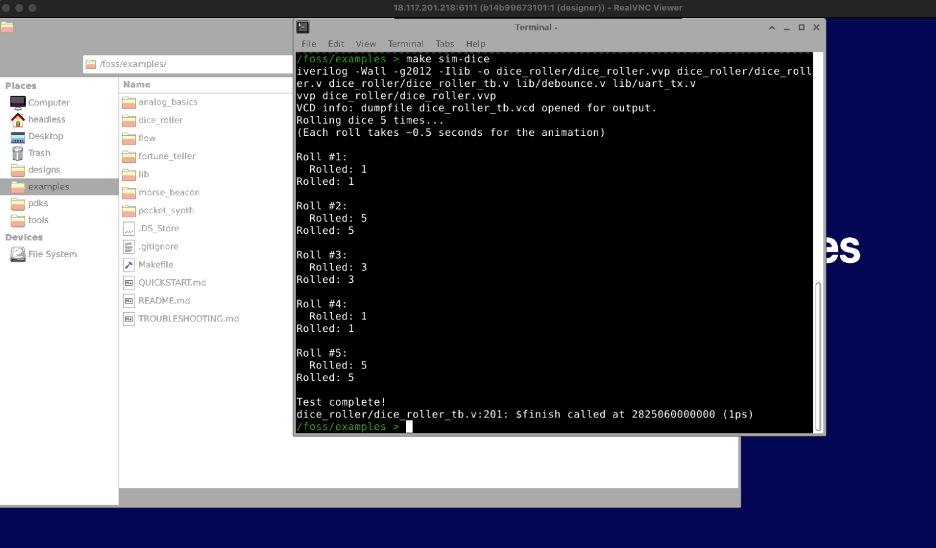
Task: Click the terminal icon in the title bar
Action: click(303, 27)
